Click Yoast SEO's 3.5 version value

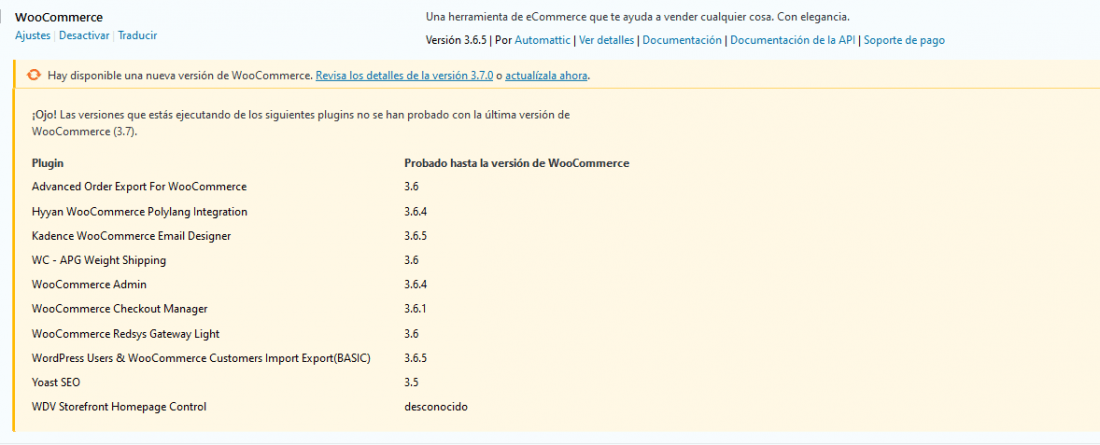pyautogui.click(x=412, y=382)
